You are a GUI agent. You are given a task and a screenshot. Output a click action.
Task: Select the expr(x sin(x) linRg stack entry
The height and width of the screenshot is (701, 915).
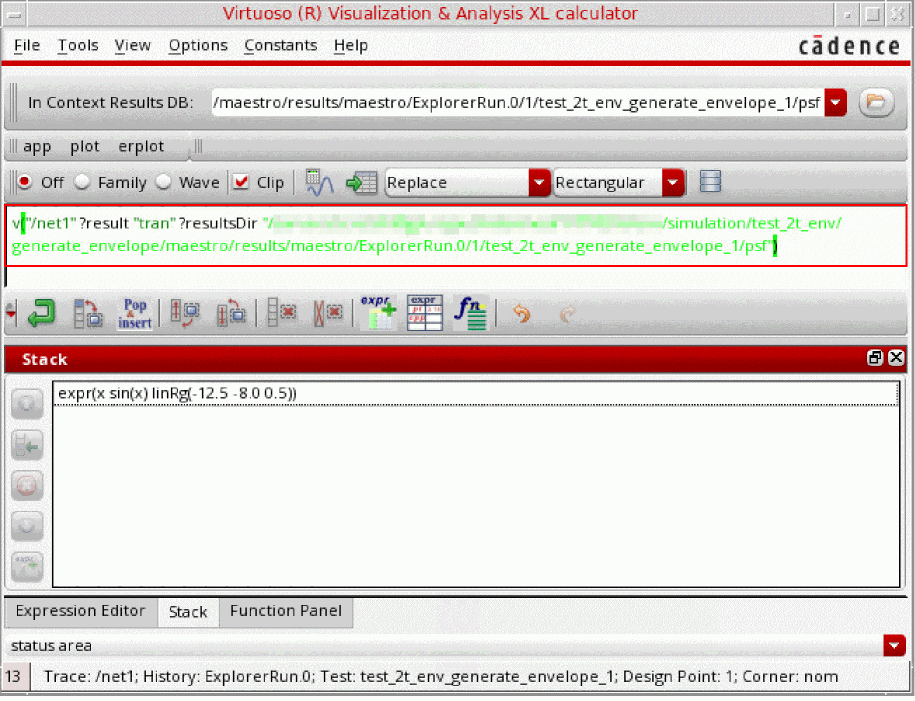[476, 393]
